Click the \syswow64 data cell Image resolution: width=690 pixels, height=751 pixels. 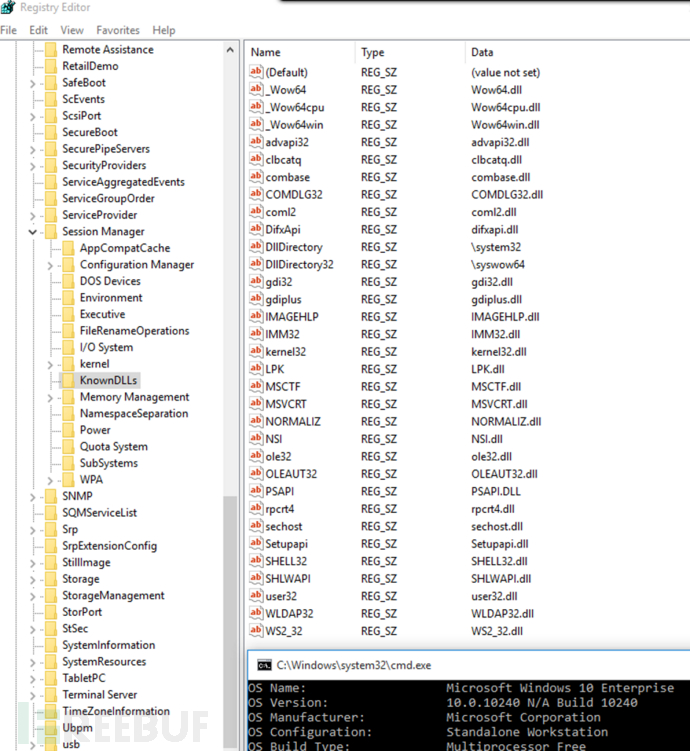[498, 264]
